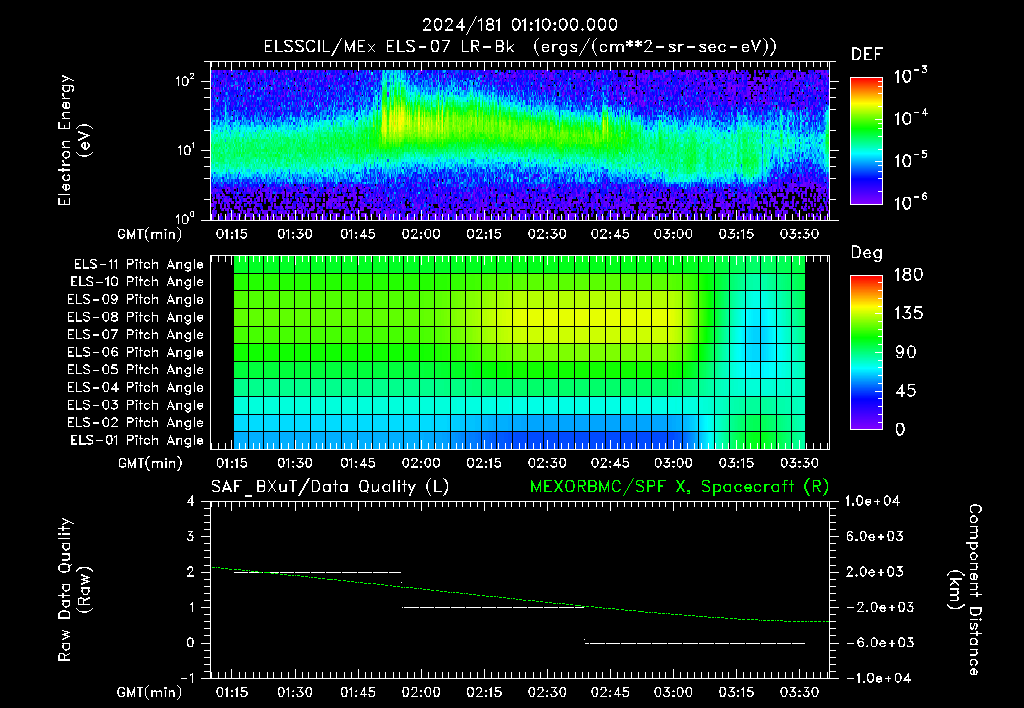
Task: Click the 10^-3 value on DEF scale
Action: pos(910,76)
